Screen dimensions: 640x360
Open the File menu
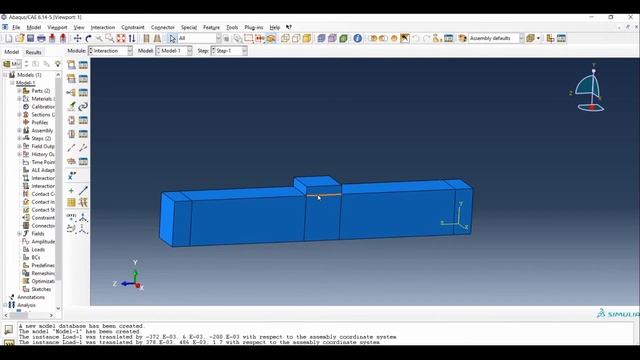(16, 27)
